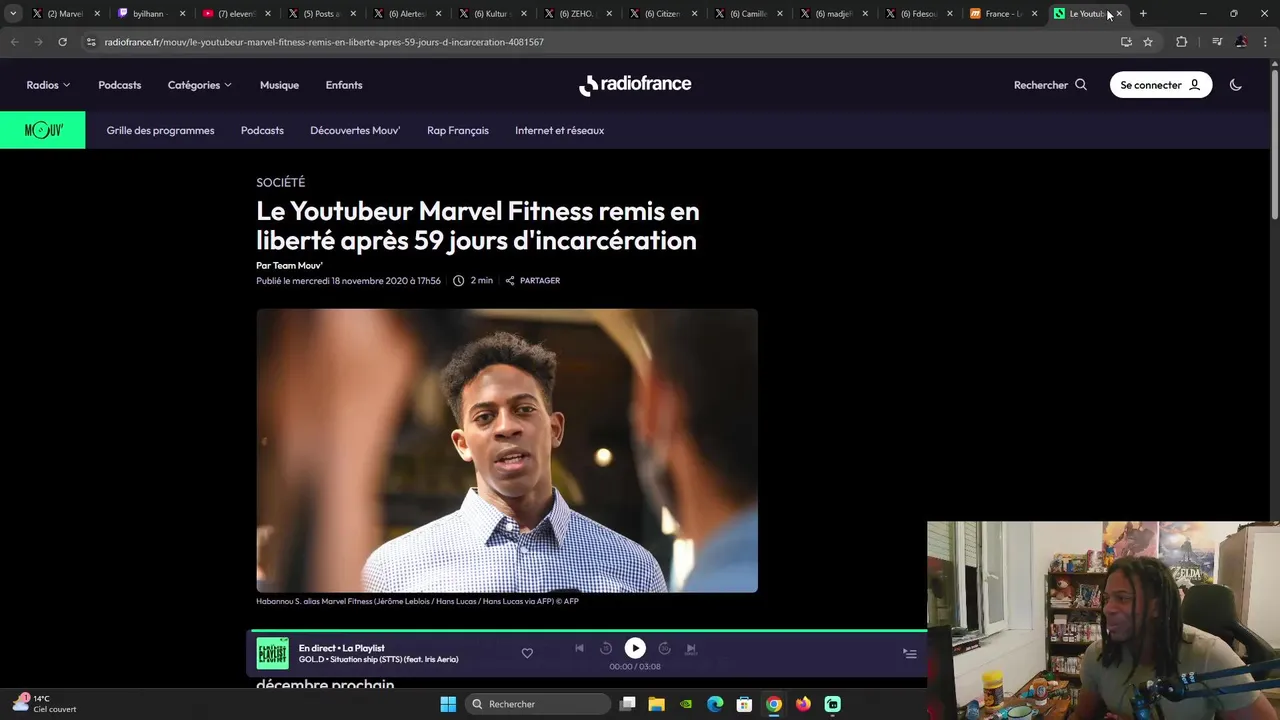The width and height of the screenshot is (1280, 720).
Task: Close the (2) Marvel X tab
Action: 97,14
